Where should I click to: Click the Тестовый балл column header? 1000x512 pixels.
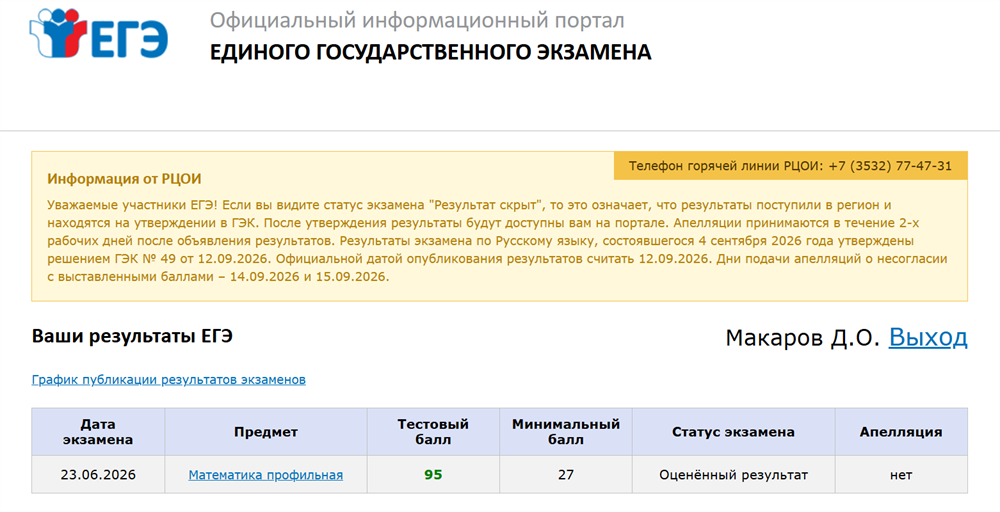pos(433,432)
